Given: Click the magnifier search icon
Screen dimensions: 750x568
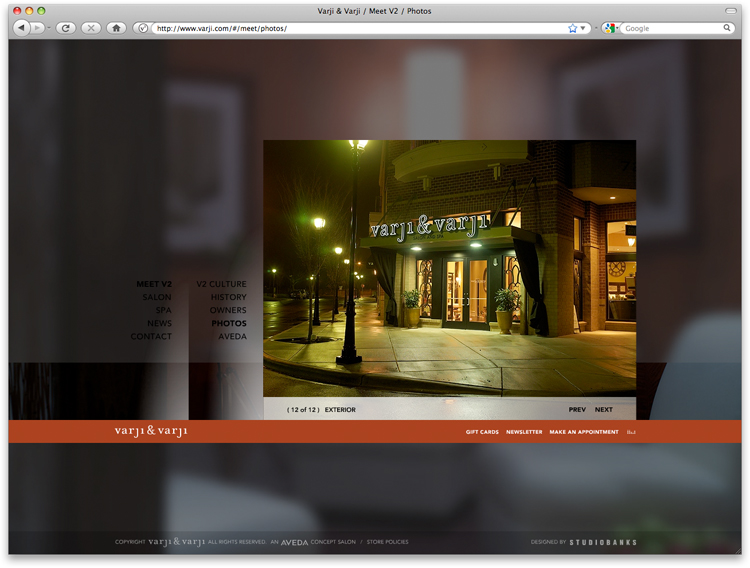Looking at the screenshot, I should coord(727,28).
